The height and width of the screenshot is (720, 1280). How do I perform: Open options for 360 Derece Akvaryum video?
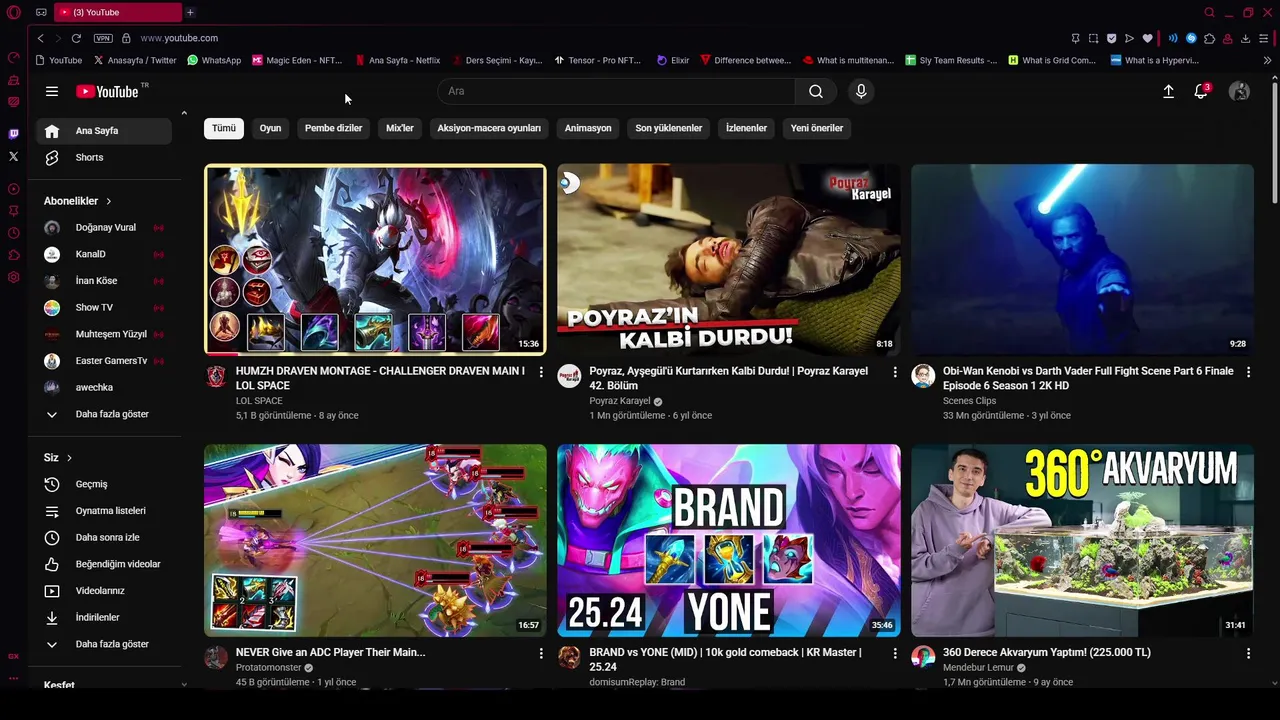tap(1248, 653)
